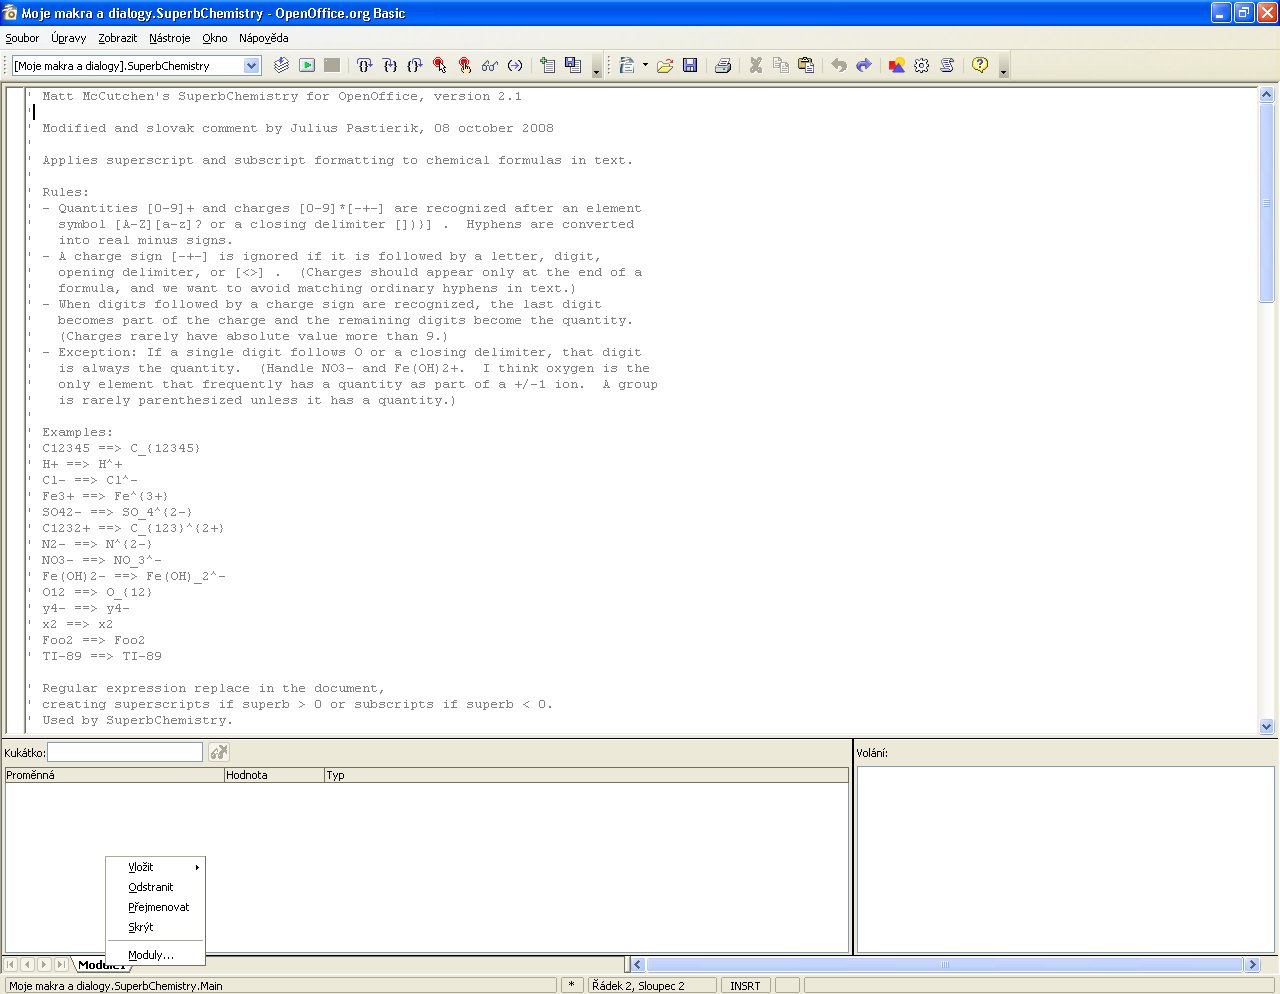Click the modified '*' indicator in status bar
This screenshot has width=1280, height=994.
tap(571, 986)
